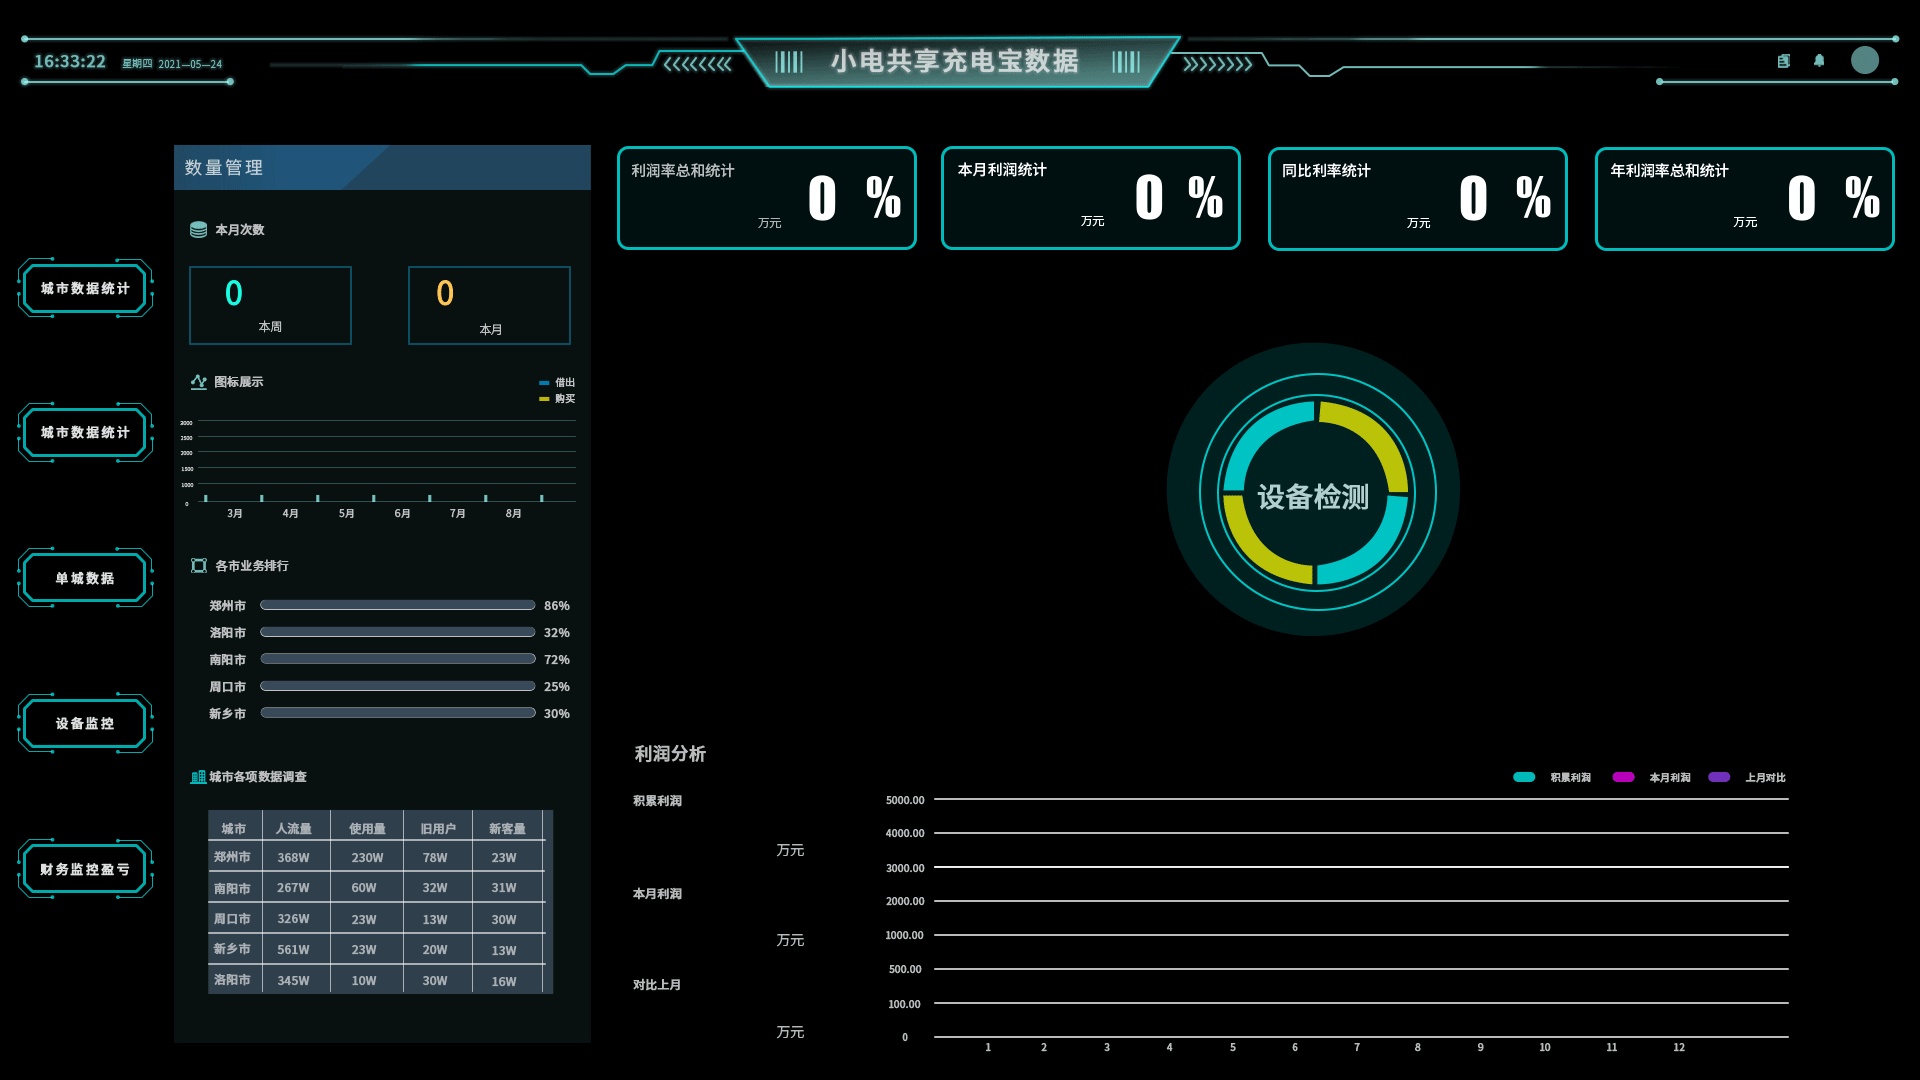
Task: Click the 本月利润统计 stat card
Action: [x=1090, y=198]
